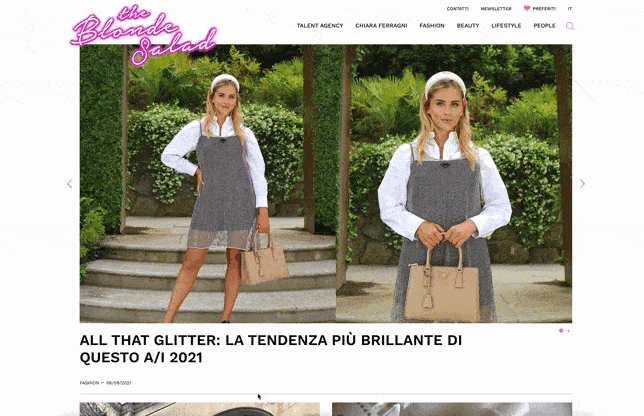Open the hero slider image
644x416 pixels.
[x=326, y=184]
